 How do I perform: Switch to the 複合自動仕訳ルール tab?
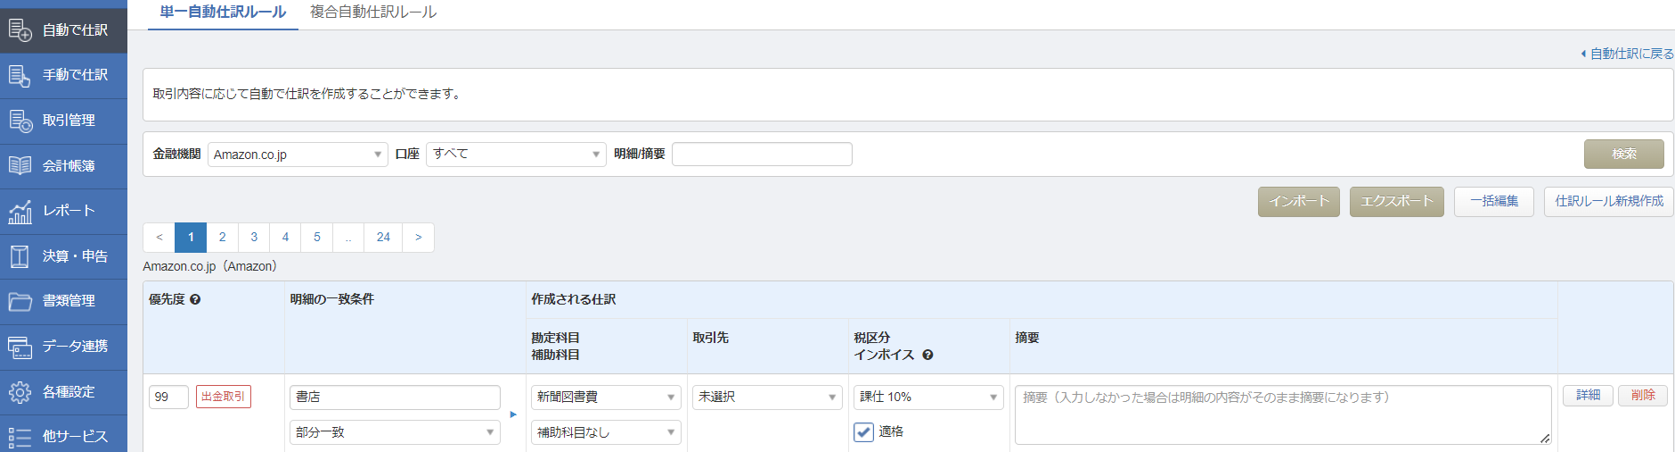(373, 13)
